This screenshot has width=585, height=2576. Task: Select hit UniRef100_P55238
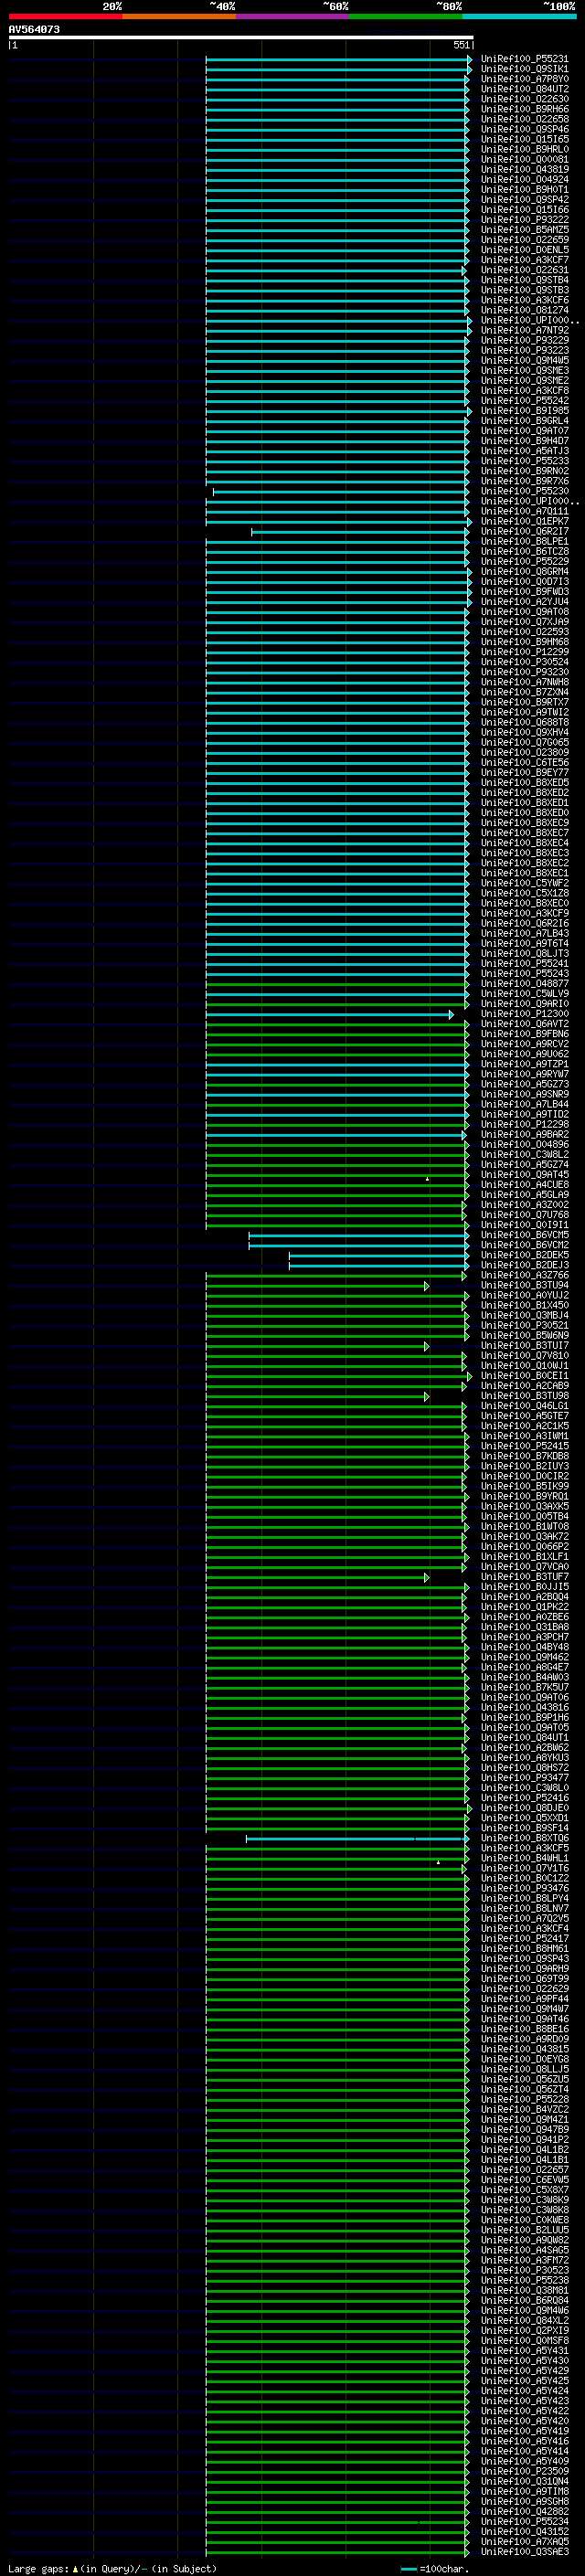[x=525, y=2281]
